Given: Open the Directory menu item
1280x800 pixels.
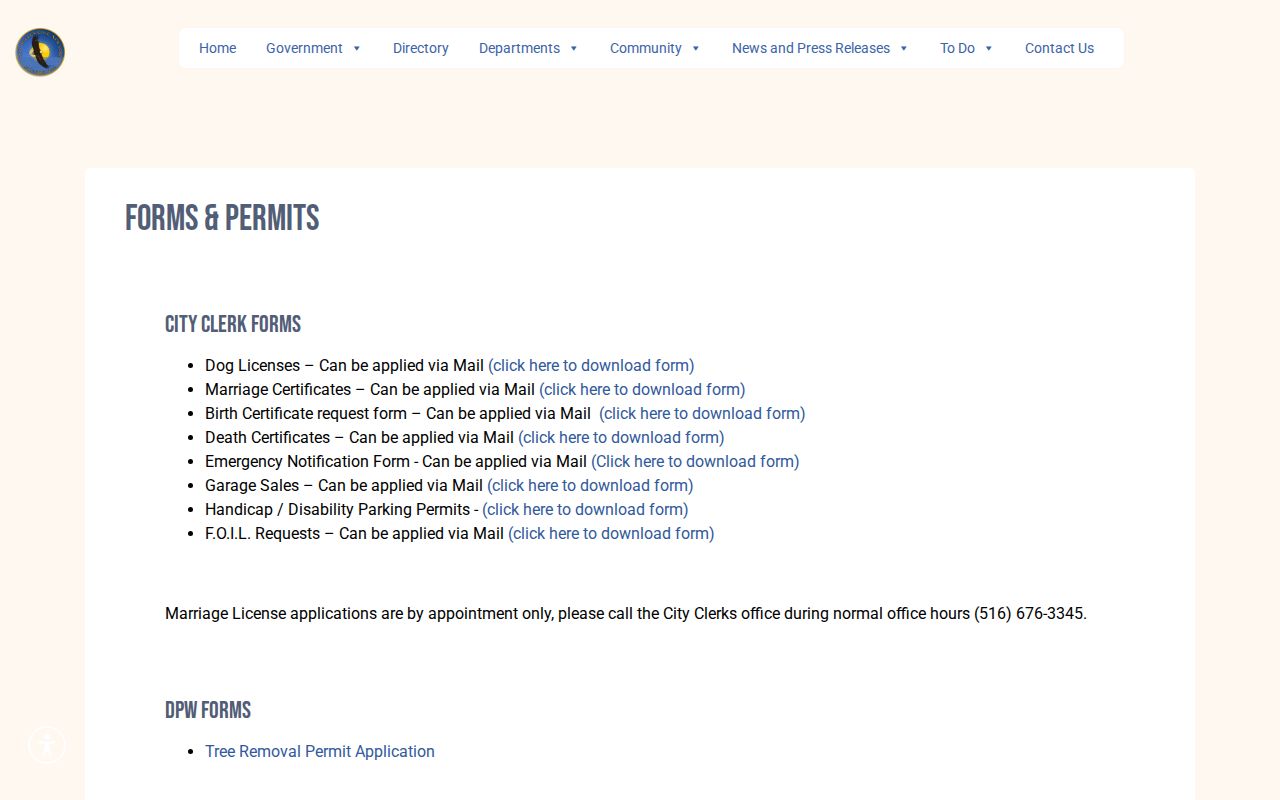Looking at the screenshot, I should point(420,48).
